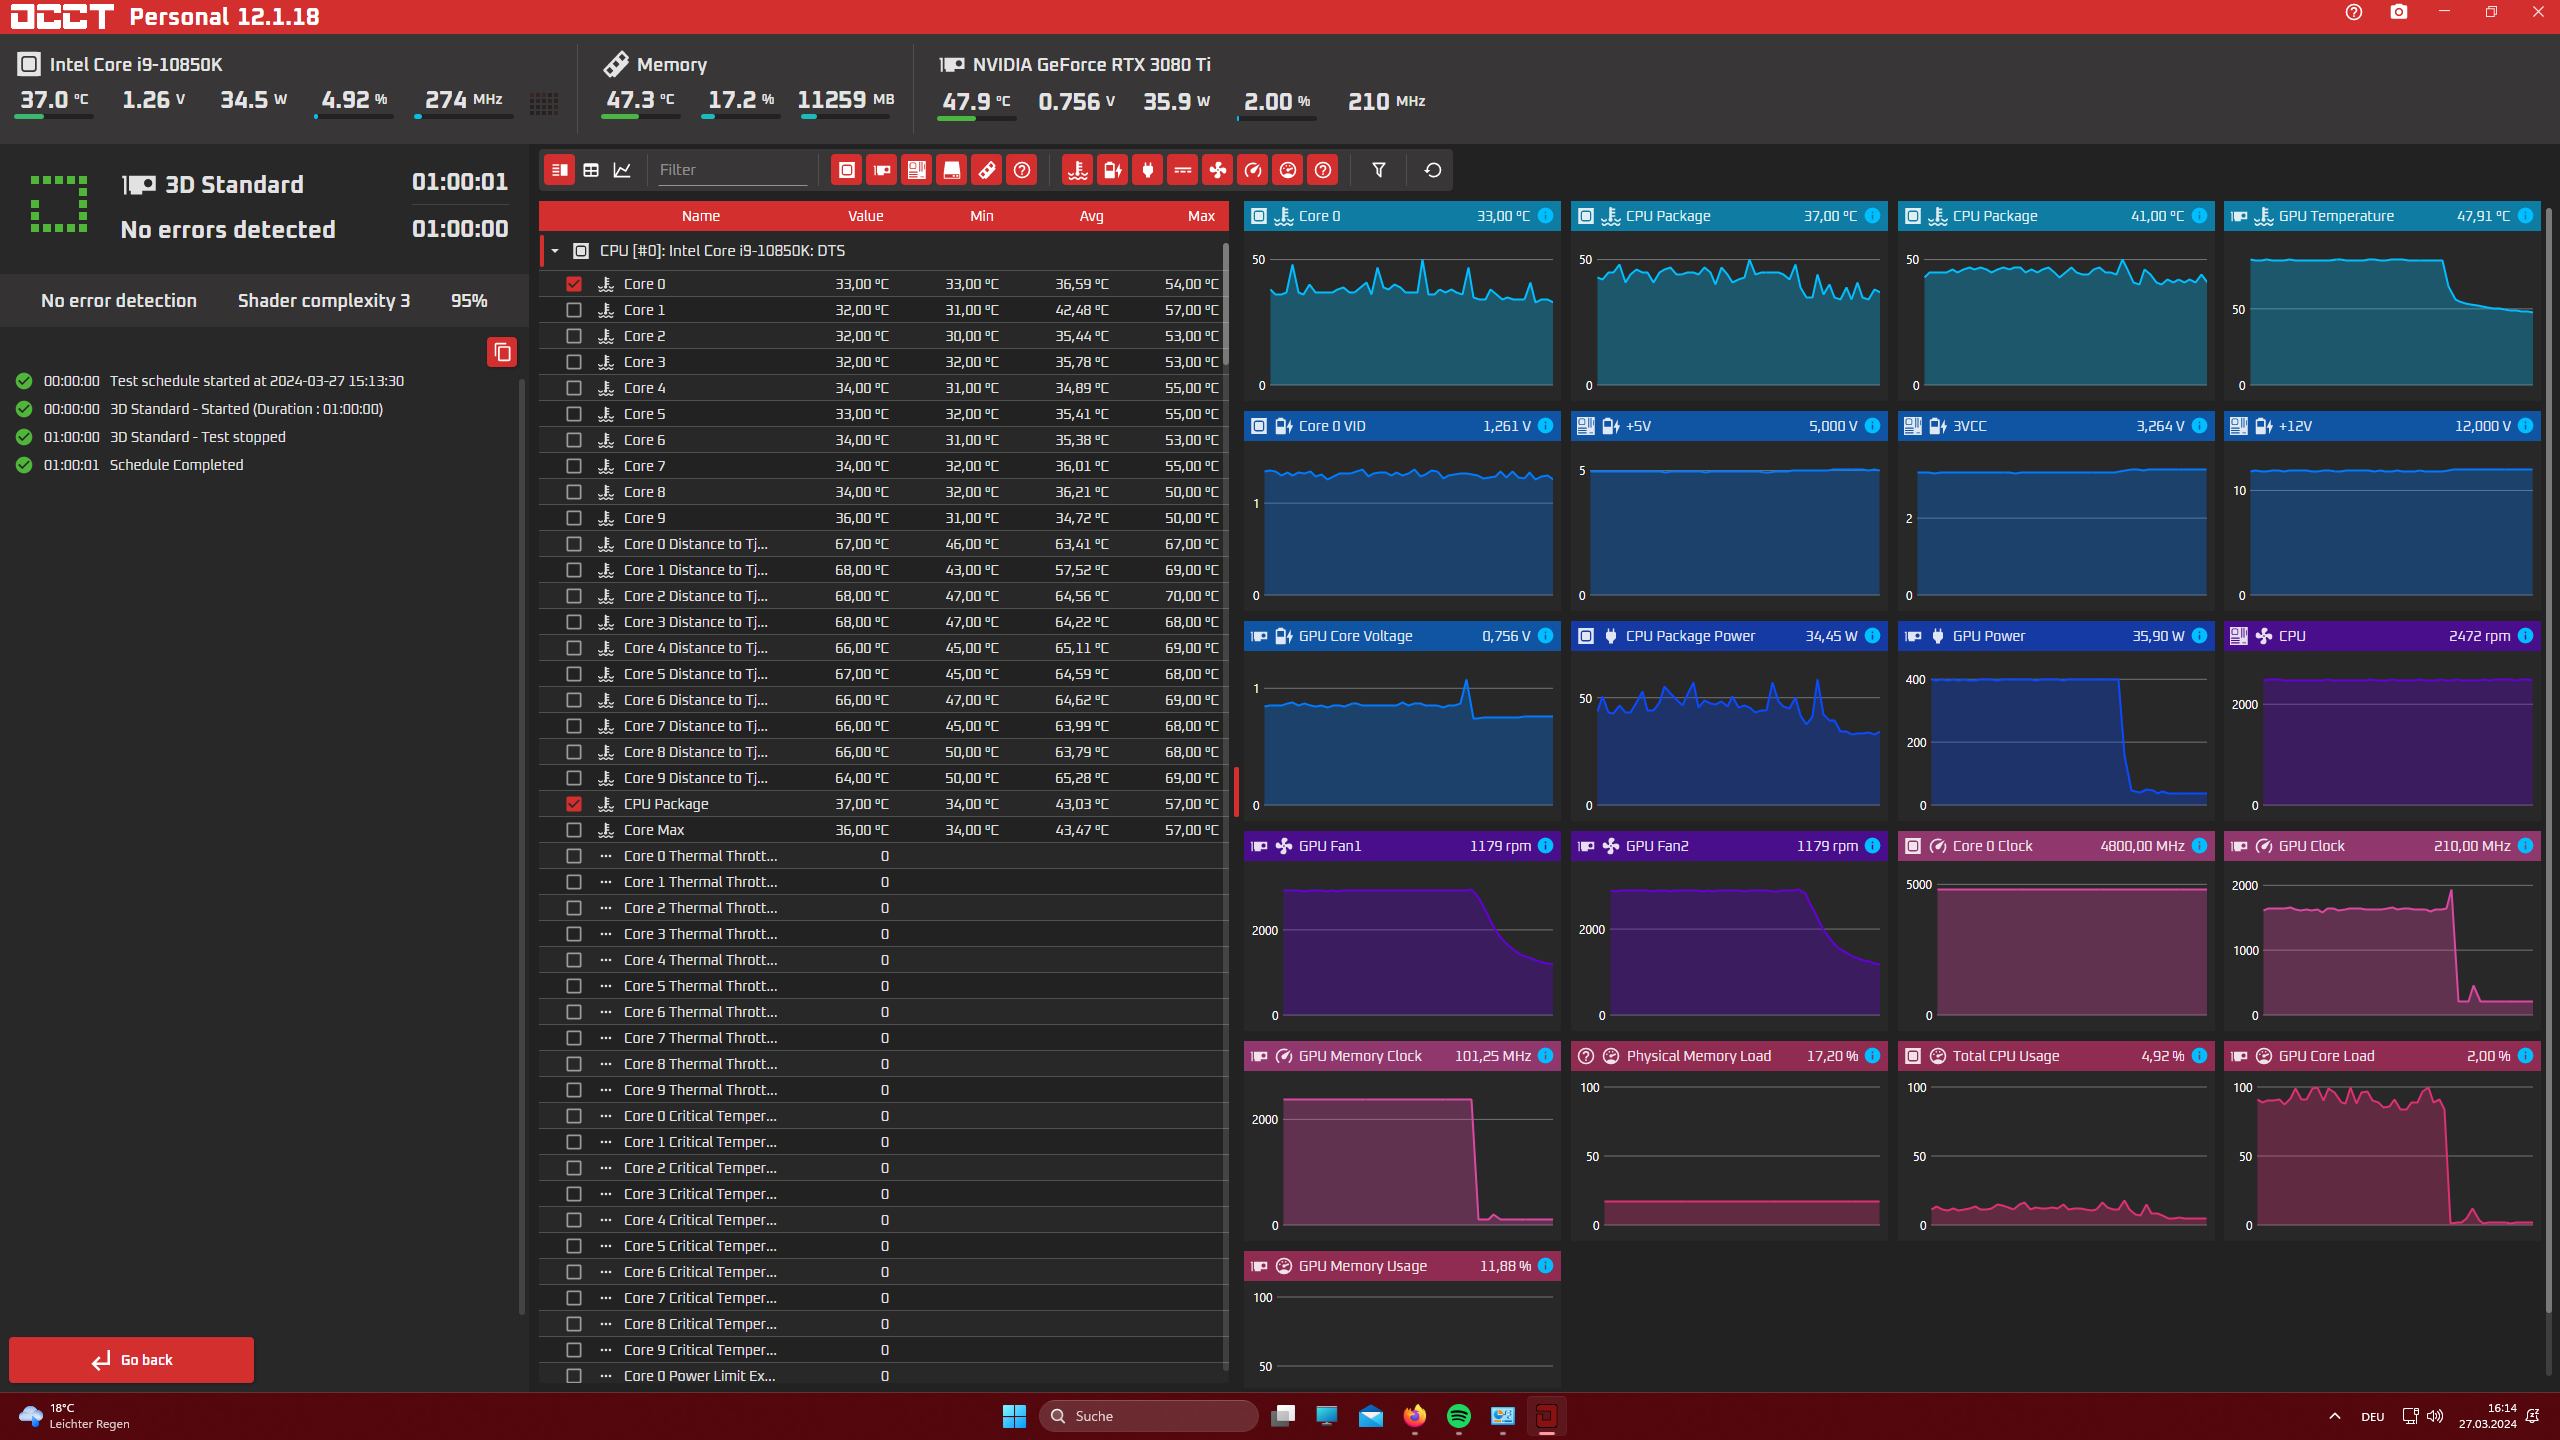Viewport: 2560px width, 1440px height.
Task: Check the Core 9 temperature checkbox
Action: (x=574, y=518)
